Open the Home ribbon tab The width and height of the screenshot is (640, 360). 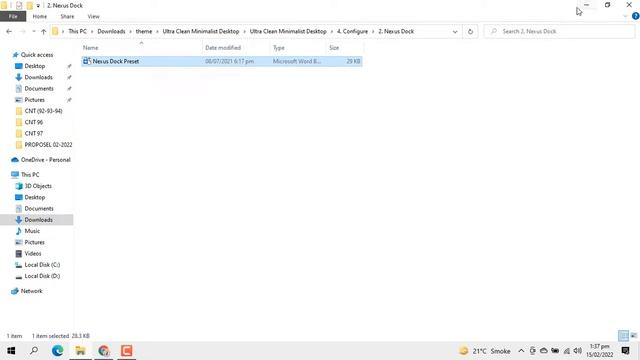pos(40,16)
